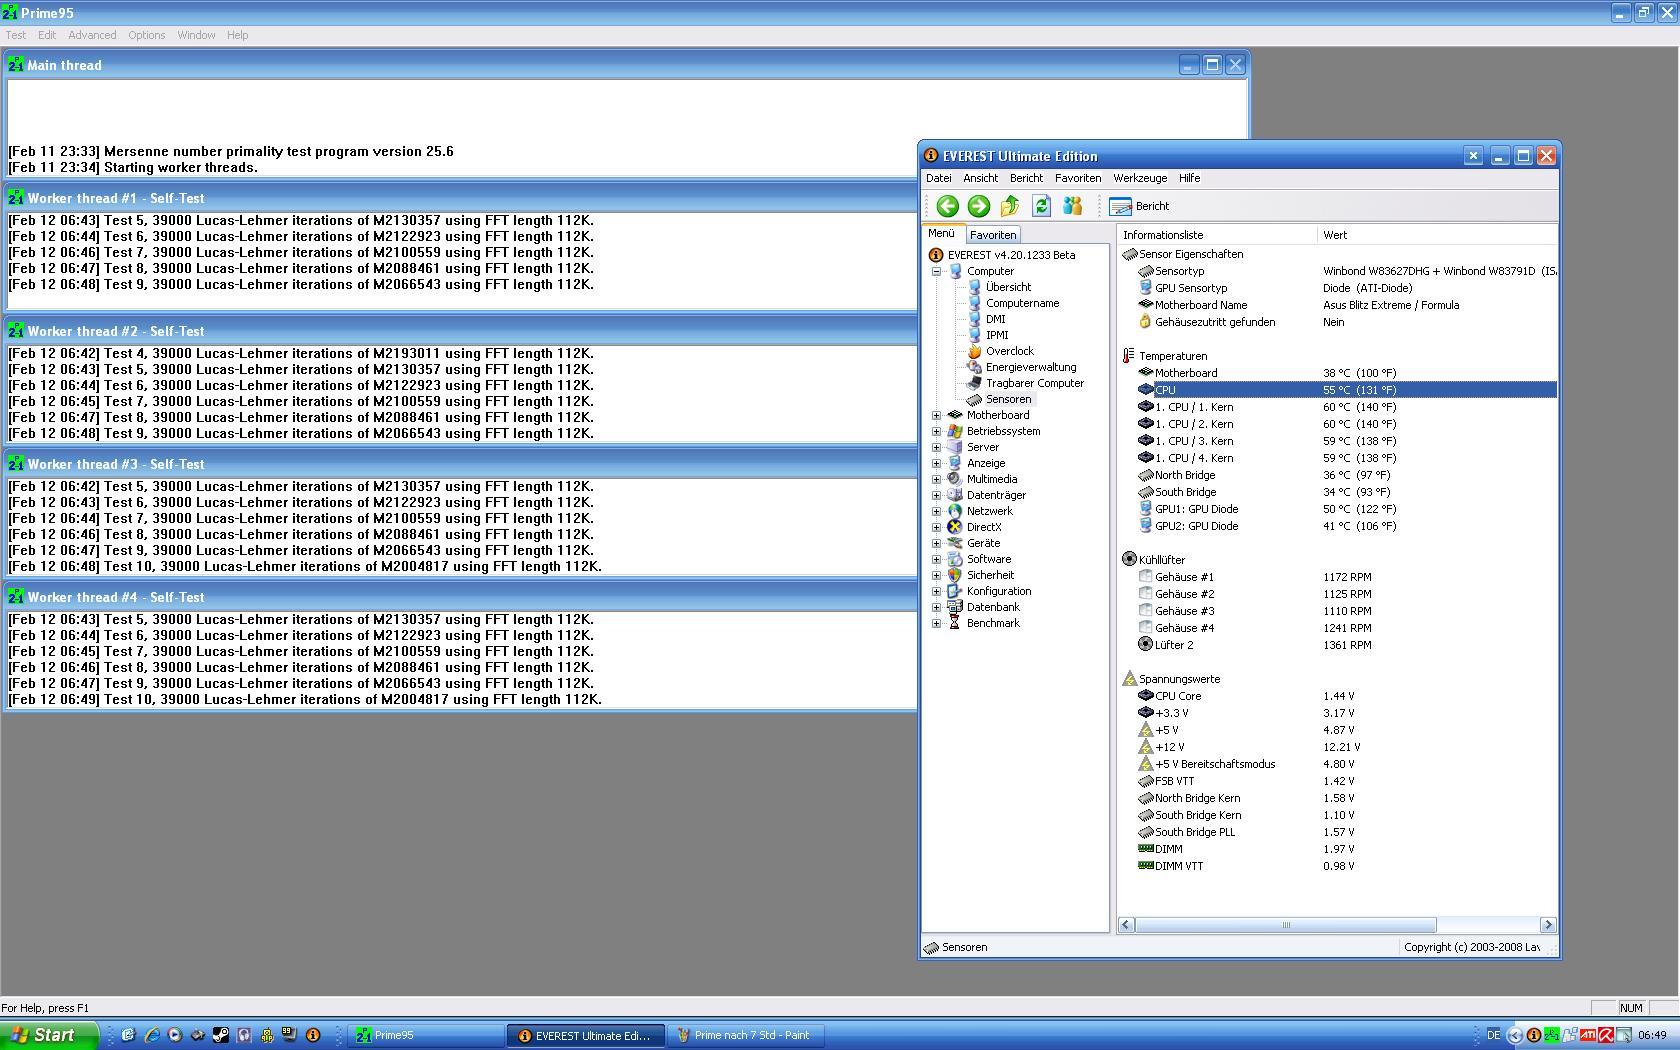Click the folder up-level icon in EVEREST
The height and width of the screenshot is (1050, 1680).
[1010, 206]
